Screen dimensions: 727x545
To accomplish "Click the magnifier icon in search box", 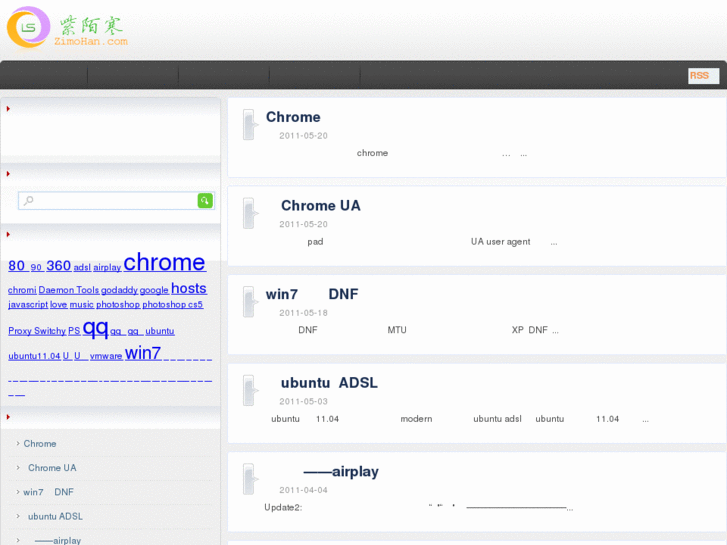I will click(29, 200).
